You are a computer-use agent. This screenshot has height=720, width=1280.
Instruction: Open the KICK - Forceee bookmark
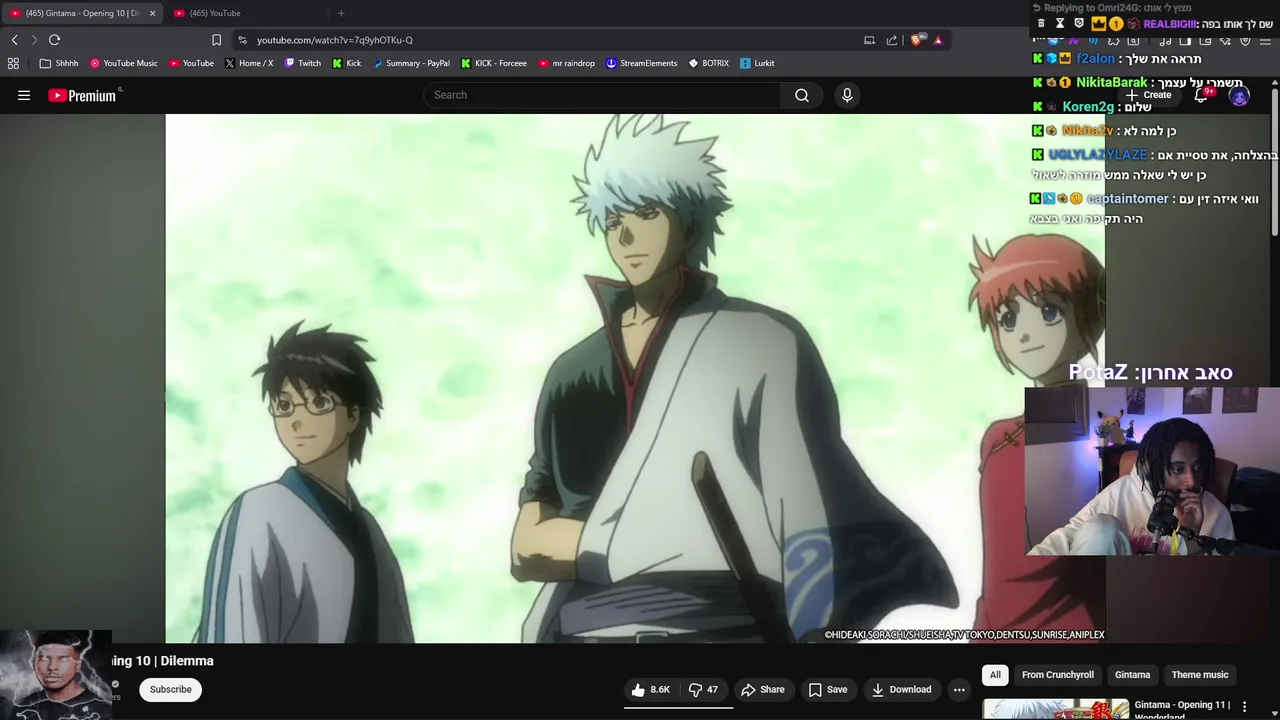tap(494, 63)
